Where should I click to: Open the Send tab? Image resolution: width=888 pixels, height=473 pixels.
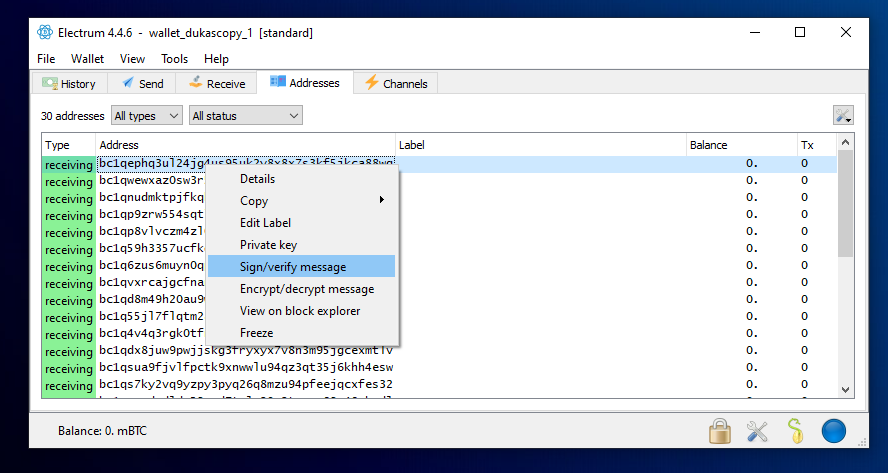point(143,84)
